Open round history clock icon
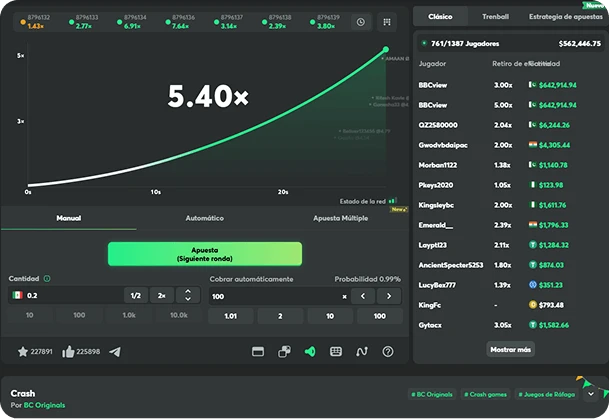 click(361, 21)
